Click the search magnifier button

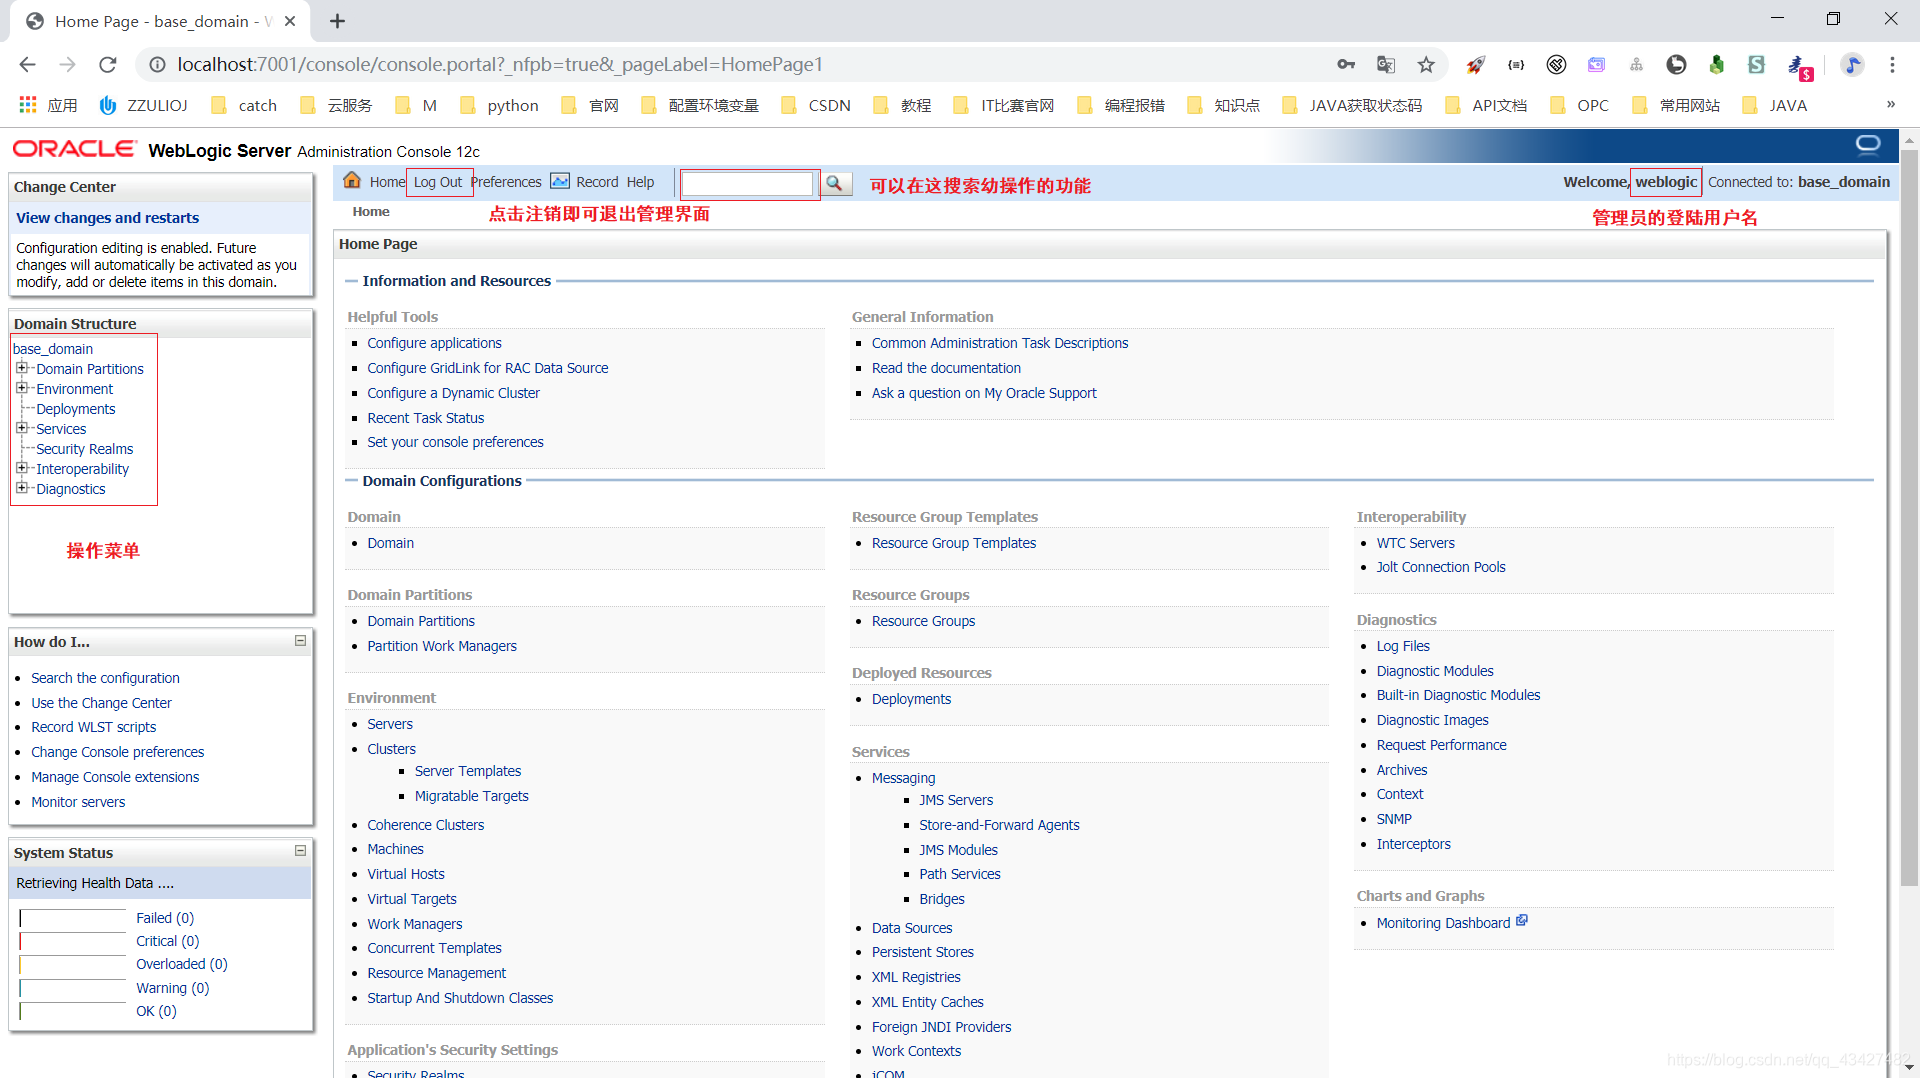(835, 183)
